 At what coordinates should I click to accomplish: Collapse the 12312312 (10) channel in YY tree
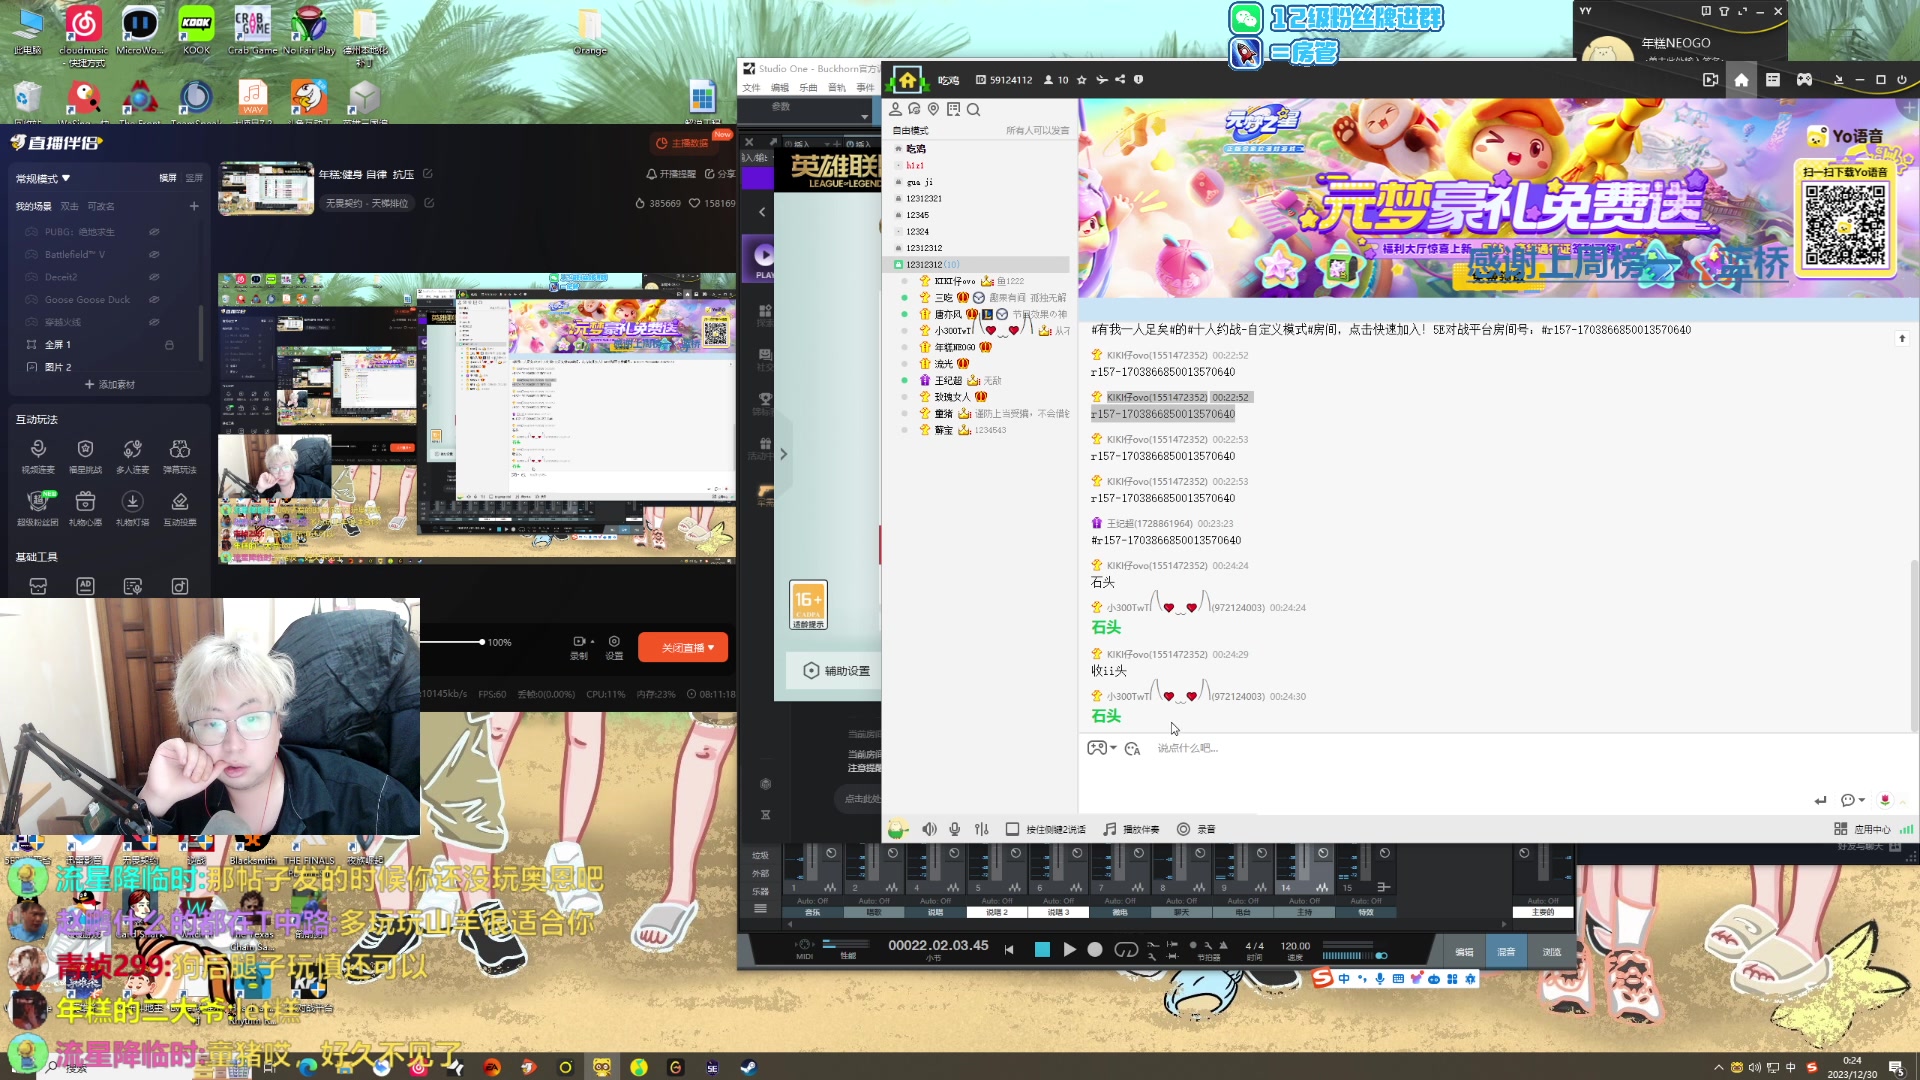point(898,265)
